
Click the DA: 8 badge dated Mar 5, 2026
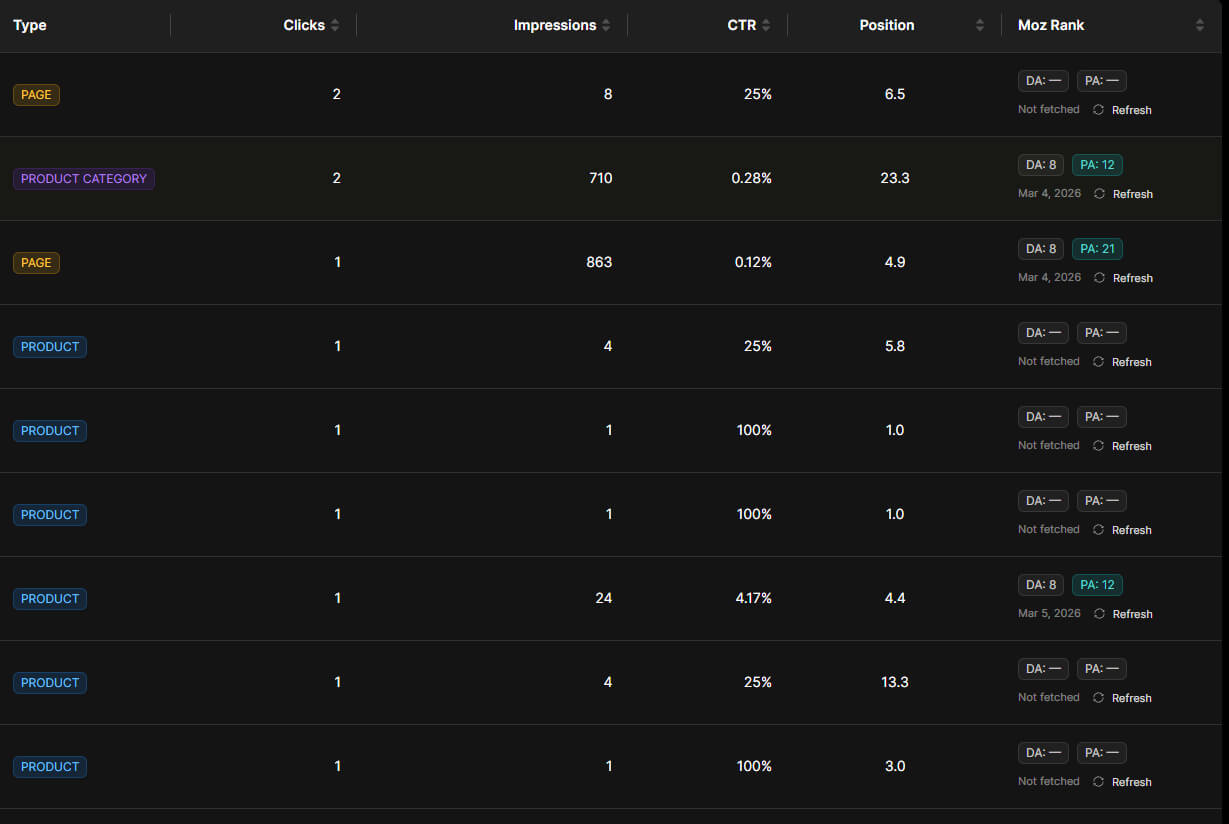1040,585
